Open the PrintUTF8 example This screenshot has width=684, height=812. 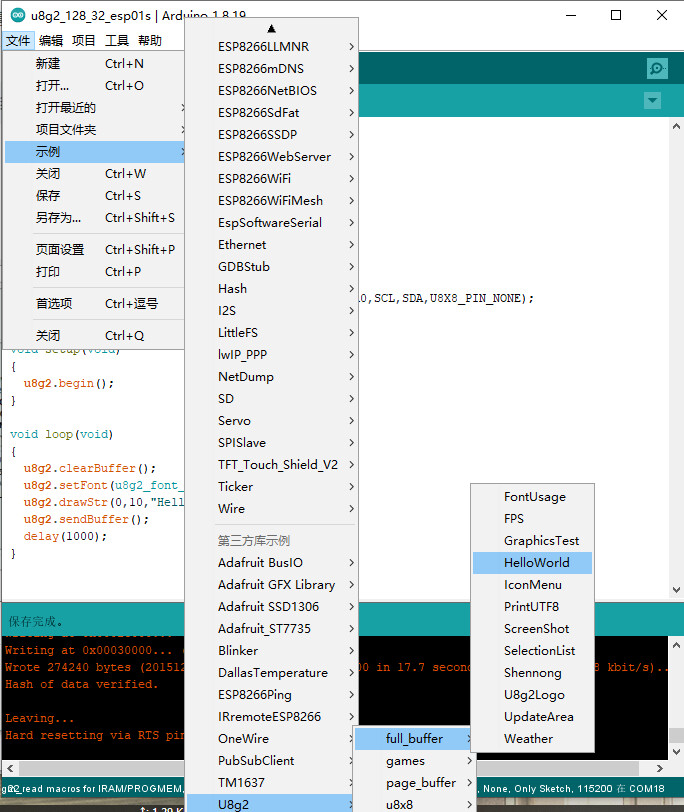(532, 606)
